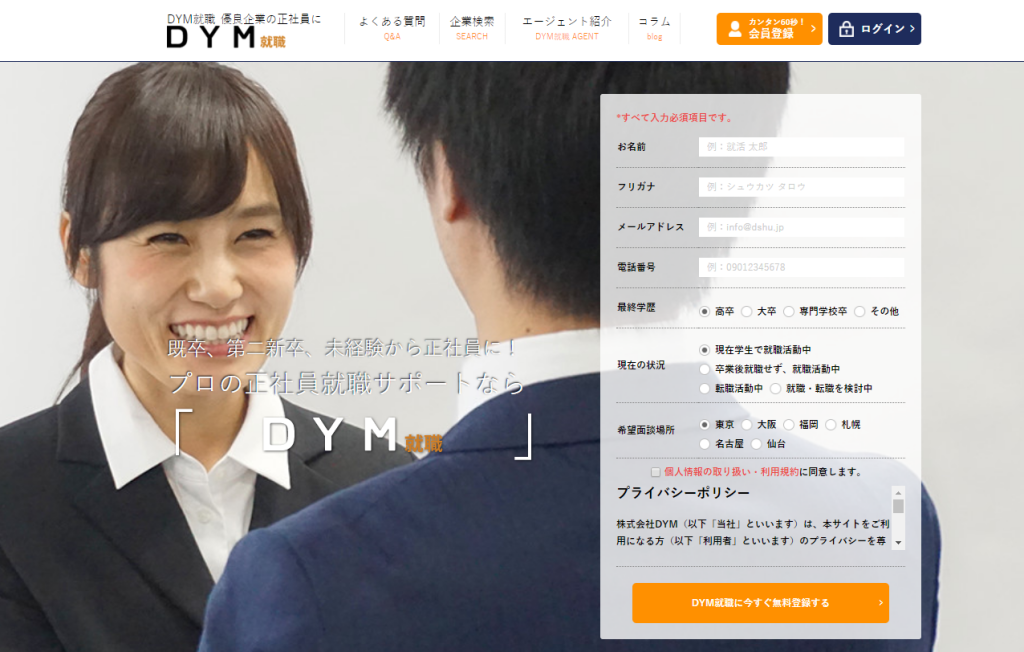Click the フリガナ input field
The height and width of the screenshot is (652, 1024).
[x=801, y=187]
